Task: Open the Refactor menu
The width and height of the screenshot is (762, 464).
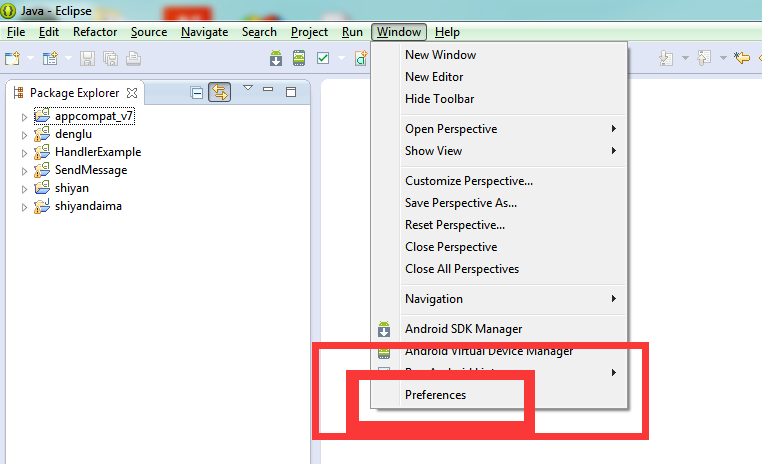Action: [x=95, y=32]
